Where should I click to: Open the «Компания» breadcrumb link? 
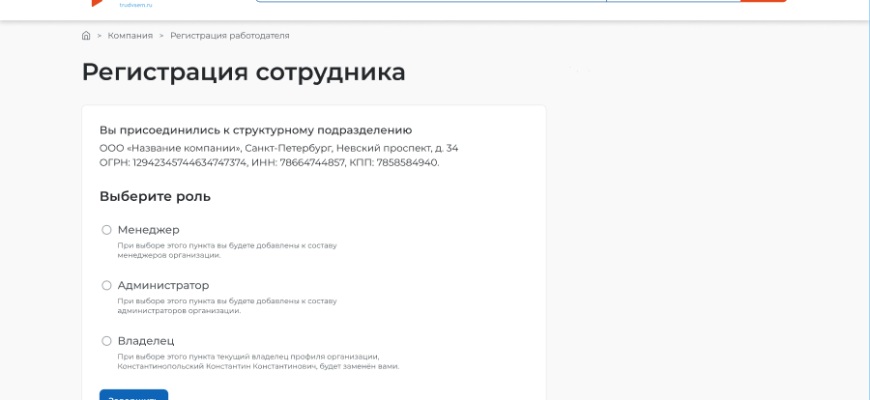point(130,36)
